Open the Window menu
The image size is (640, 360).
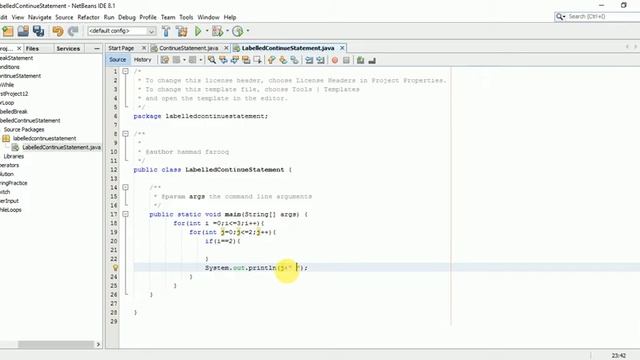pyautogui.click(x=208, y=17)
